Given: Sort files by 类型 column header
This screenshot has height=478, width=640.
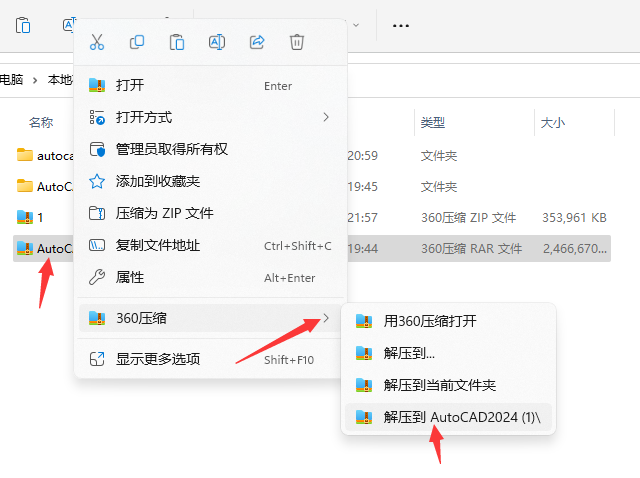Looking at the screenshot, I should 433,122.
